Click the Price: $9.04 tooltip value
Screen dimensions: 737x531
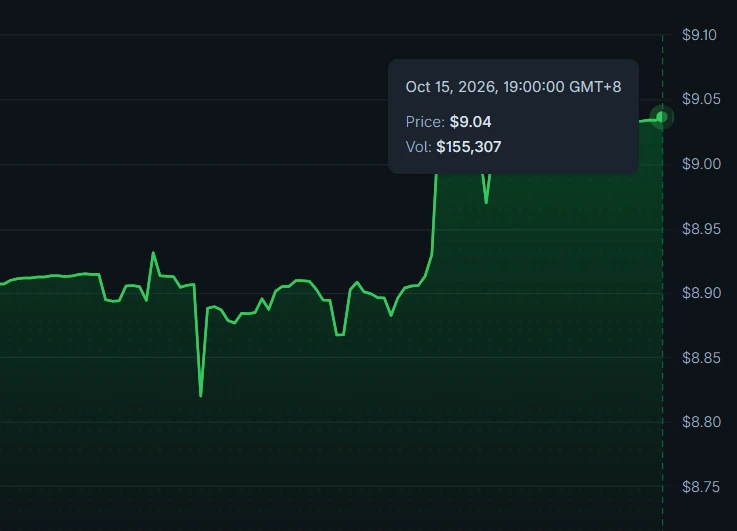tap(448, 122)
